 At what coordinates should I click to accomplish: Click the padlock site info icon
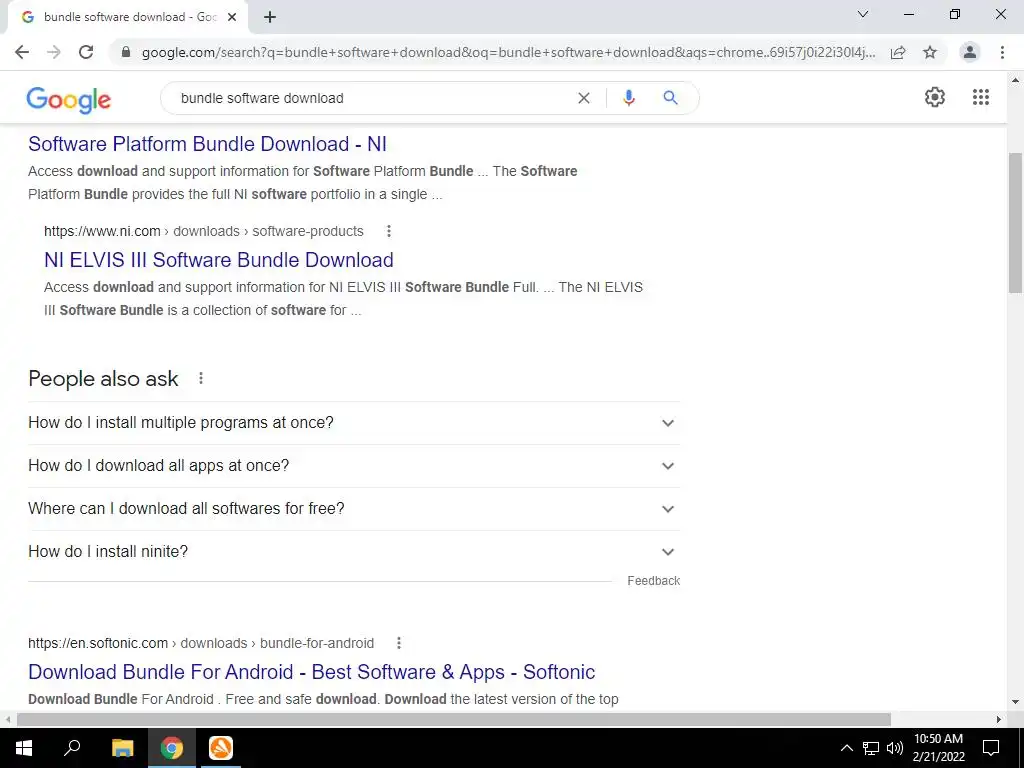point(126,52)
